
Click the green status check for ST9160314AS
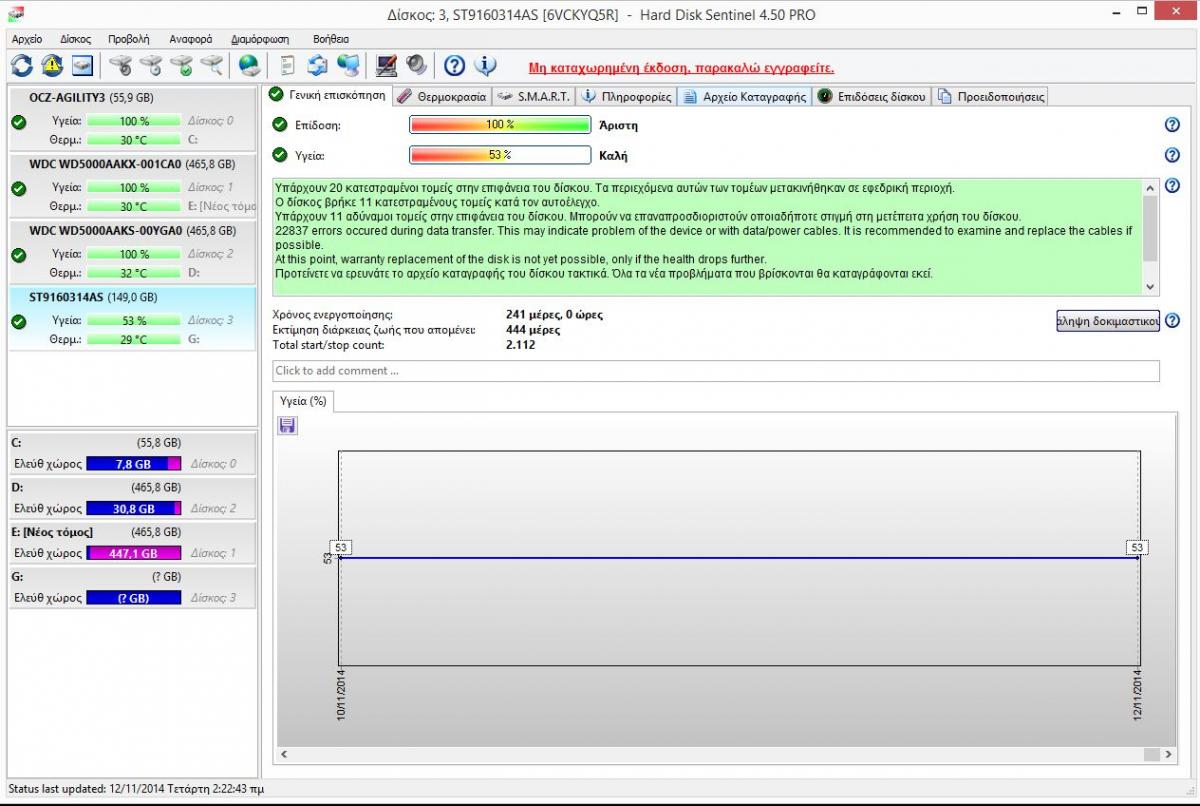pos(18,321)
